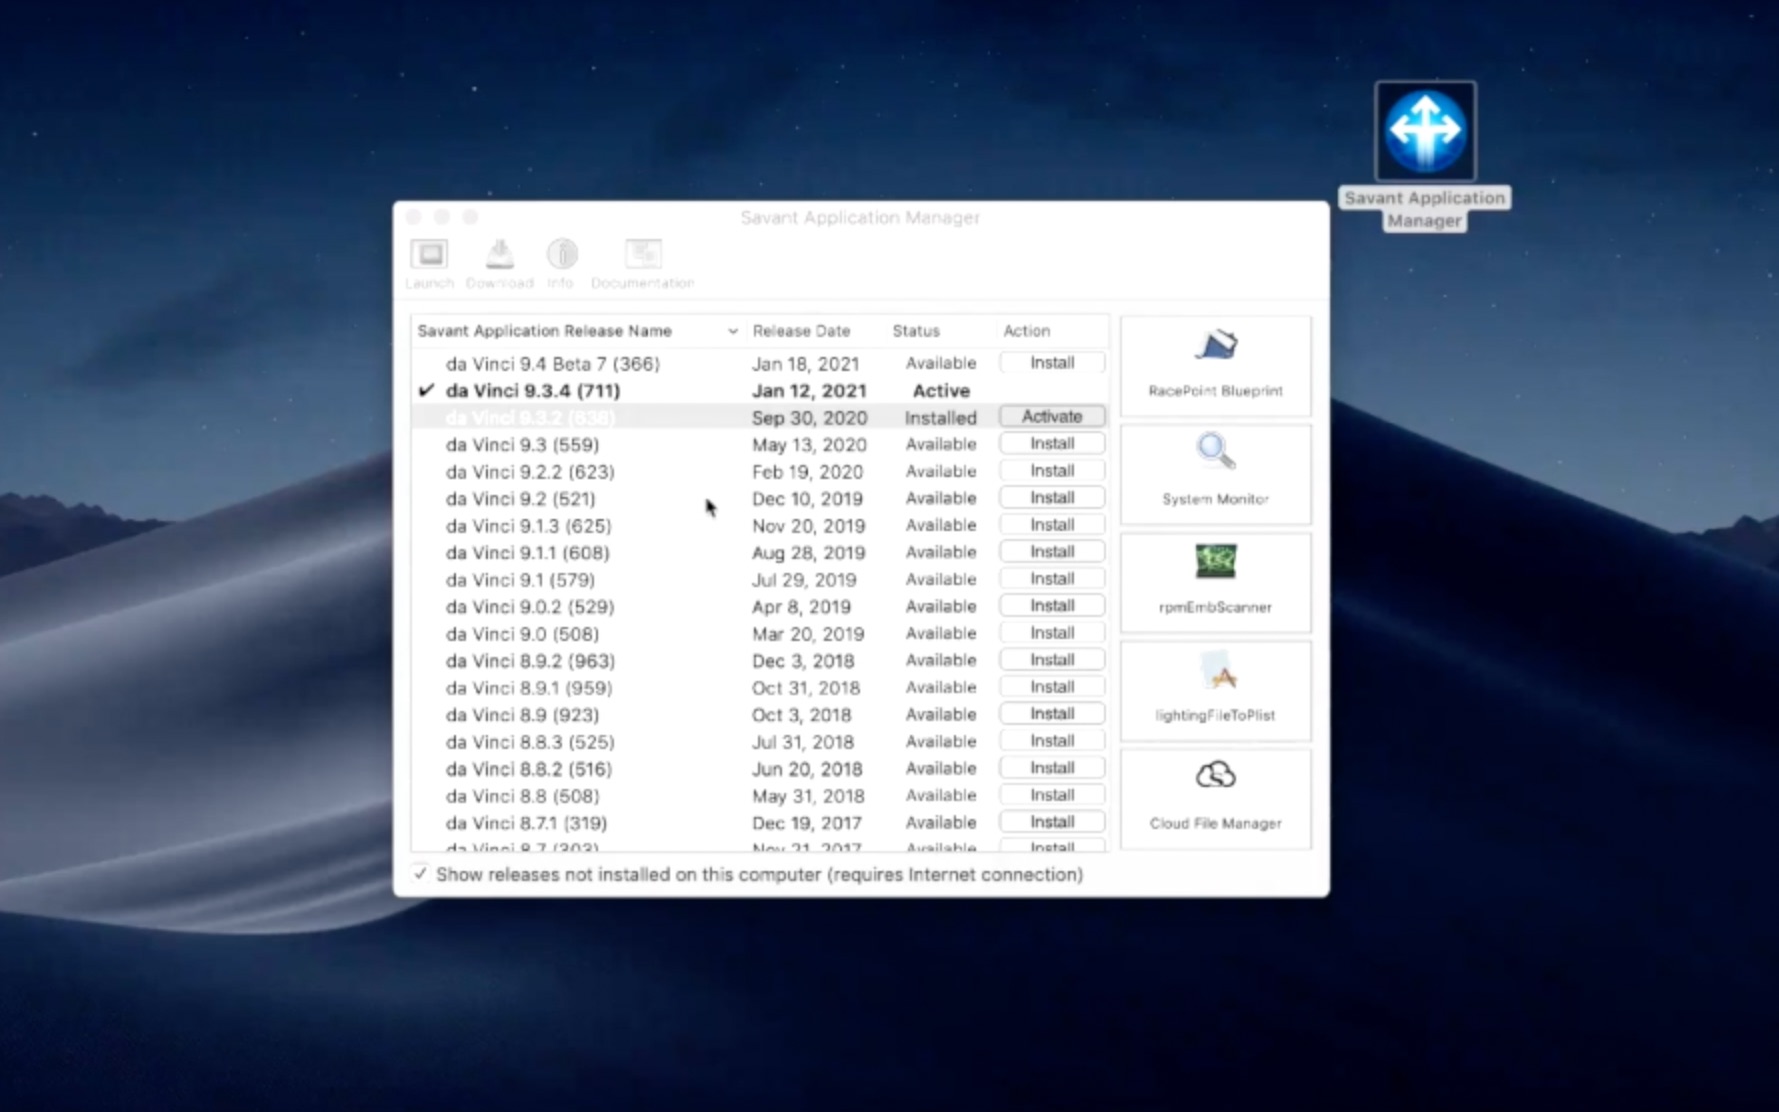The width and height of the screenshot is (1779, 1112).
Task: Open the Info toolbar icon
Action: tap(561, 264)
